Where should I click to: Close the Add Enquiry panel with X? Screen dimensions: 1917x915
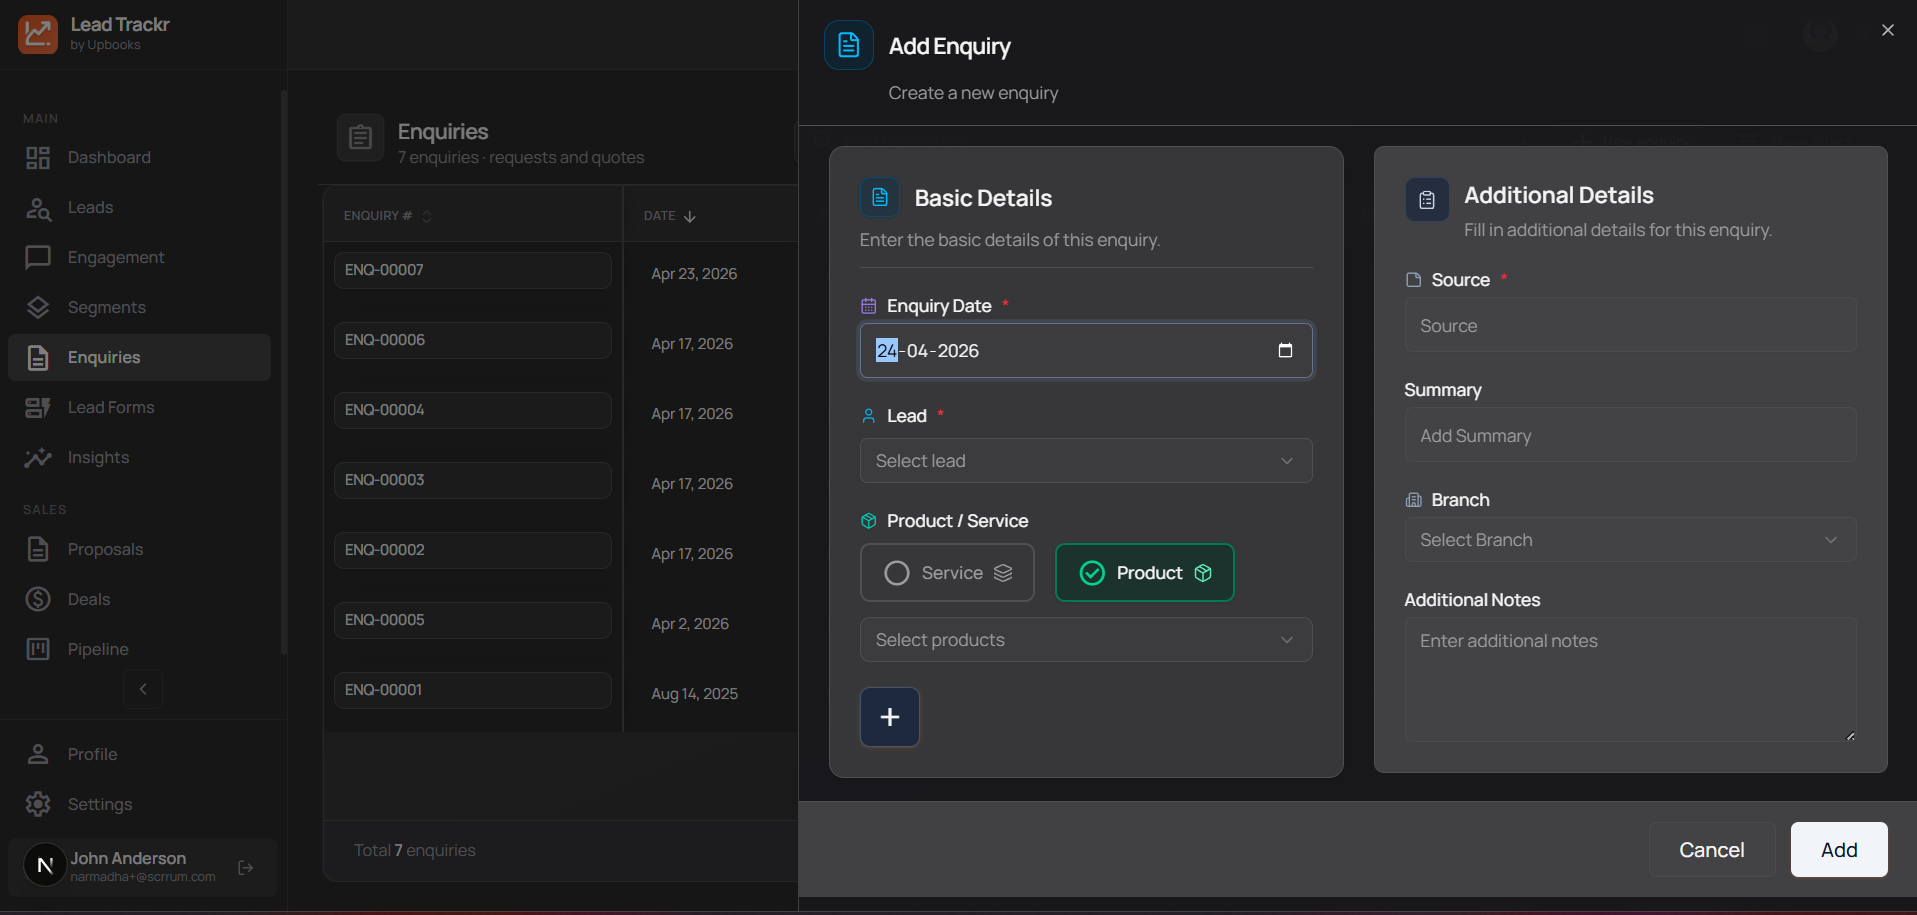click(1887, 30)
